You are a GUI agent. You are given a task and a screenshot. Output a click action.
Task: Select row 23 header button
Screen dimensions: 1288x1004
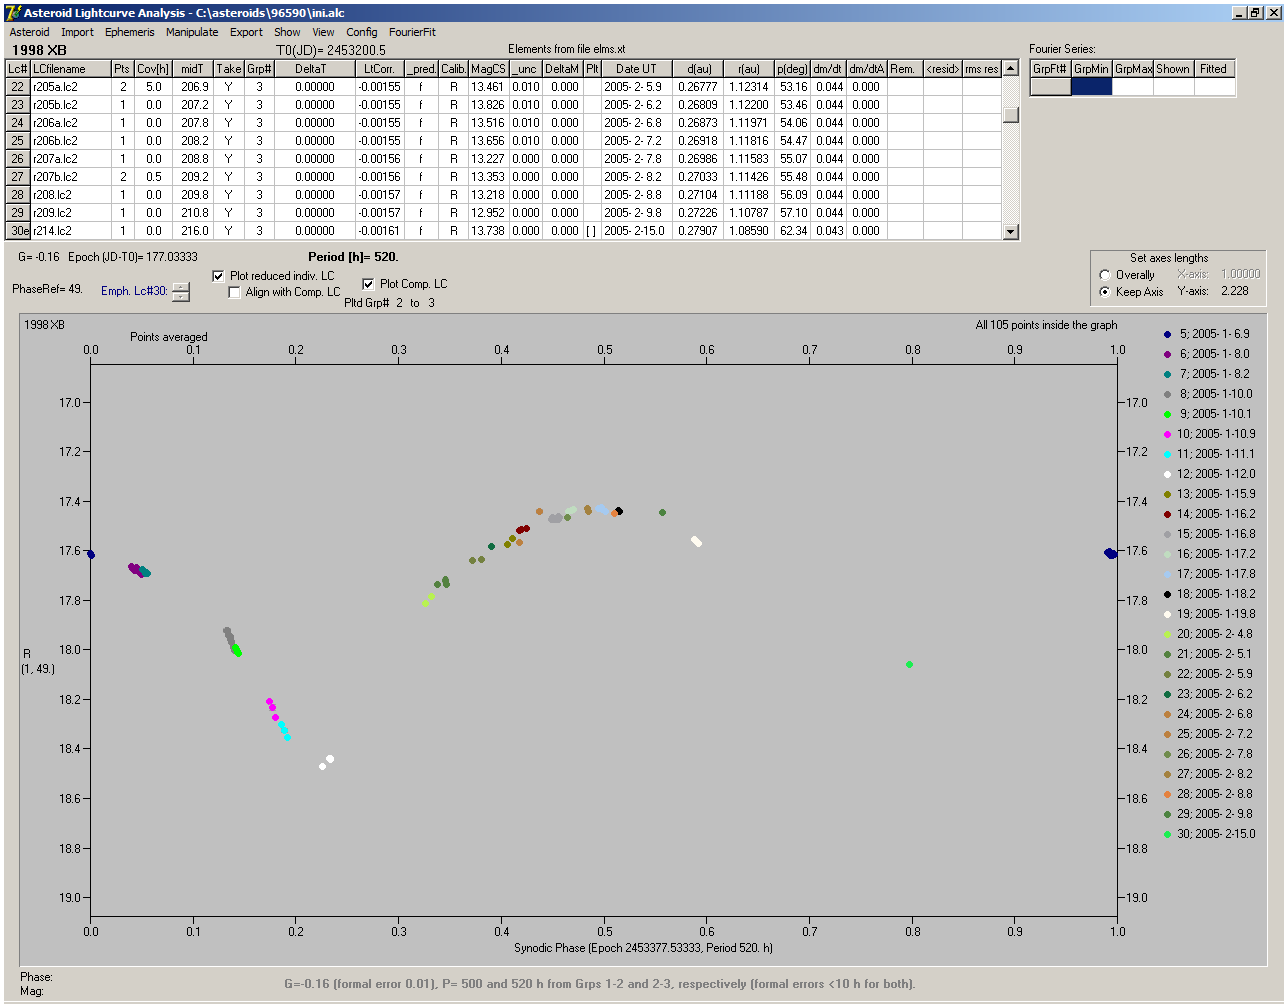click(x=18, y=105)
